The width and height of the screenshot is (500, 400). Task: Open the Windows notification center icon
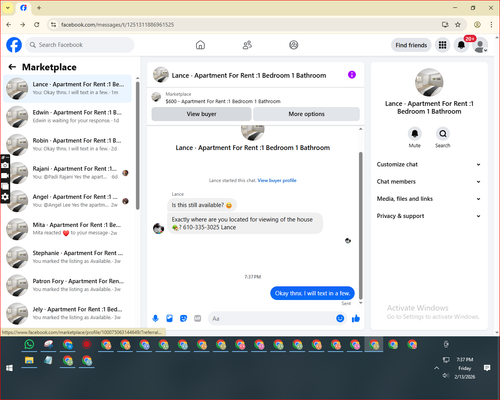(487, 368)
